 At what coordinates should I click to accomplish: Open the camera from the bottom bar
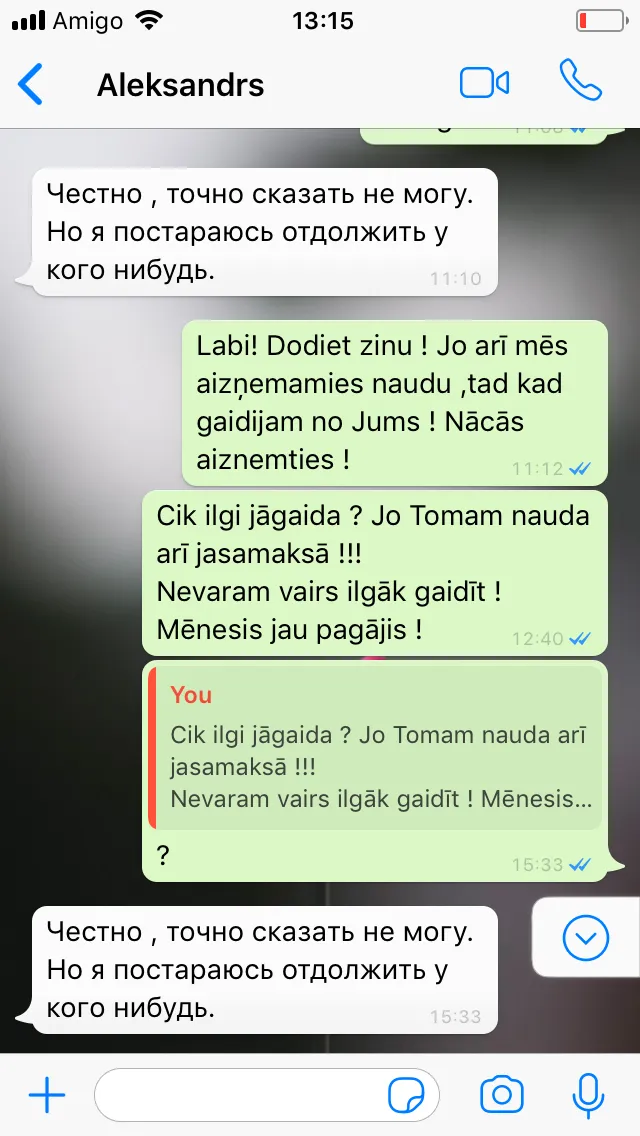tap(502, 1094)
